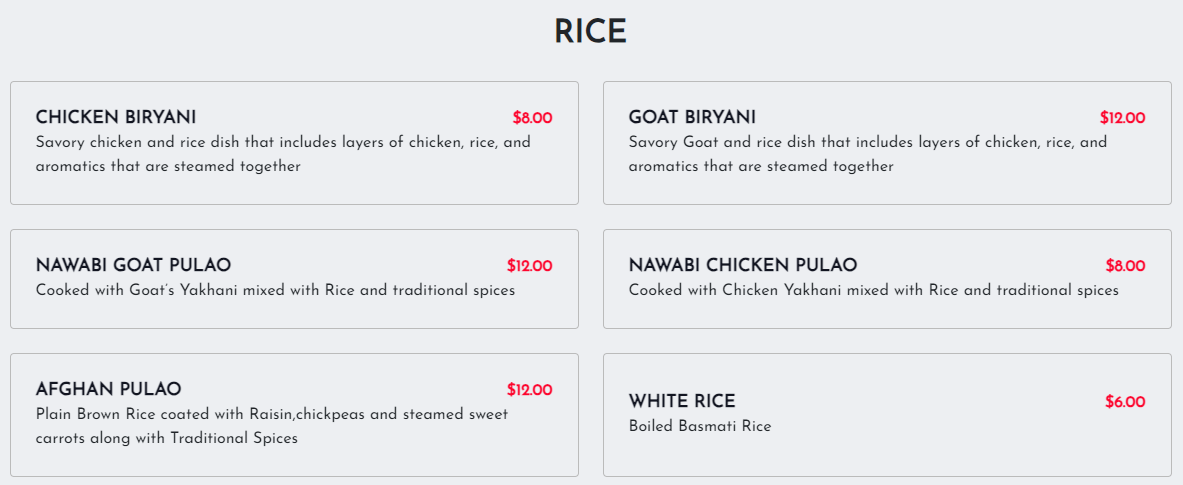Click the RICE section heading
The width and height of the screenshot is (1183, 485).
pos(590,32)
